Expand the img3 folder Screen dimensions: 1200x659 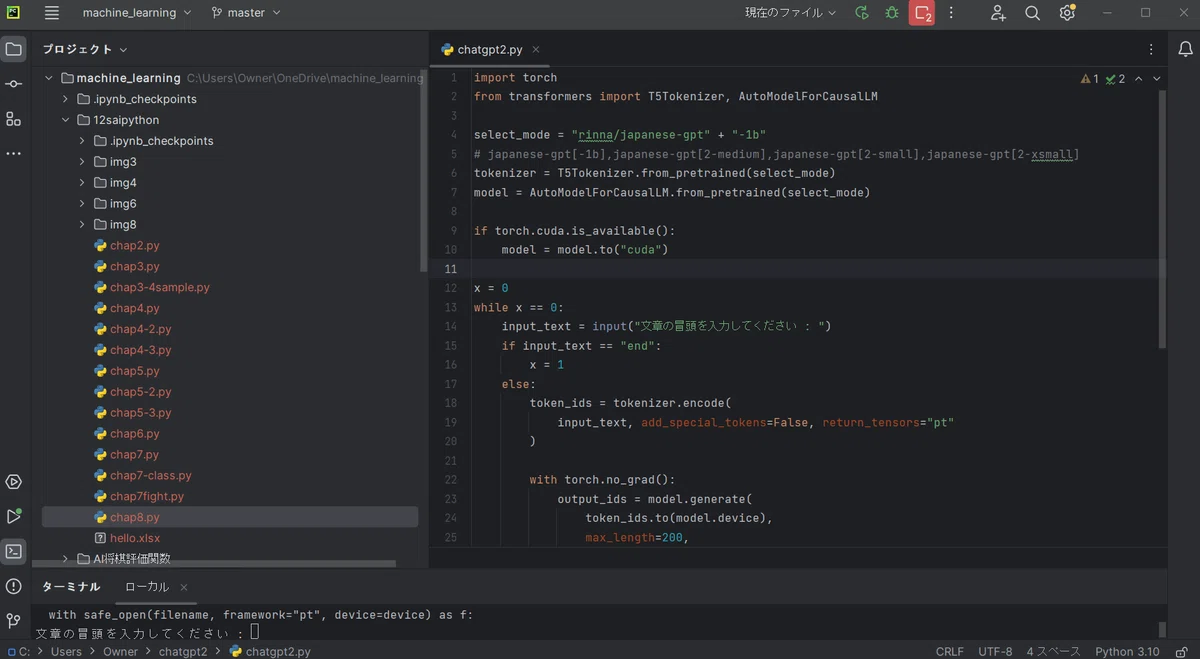83,162
